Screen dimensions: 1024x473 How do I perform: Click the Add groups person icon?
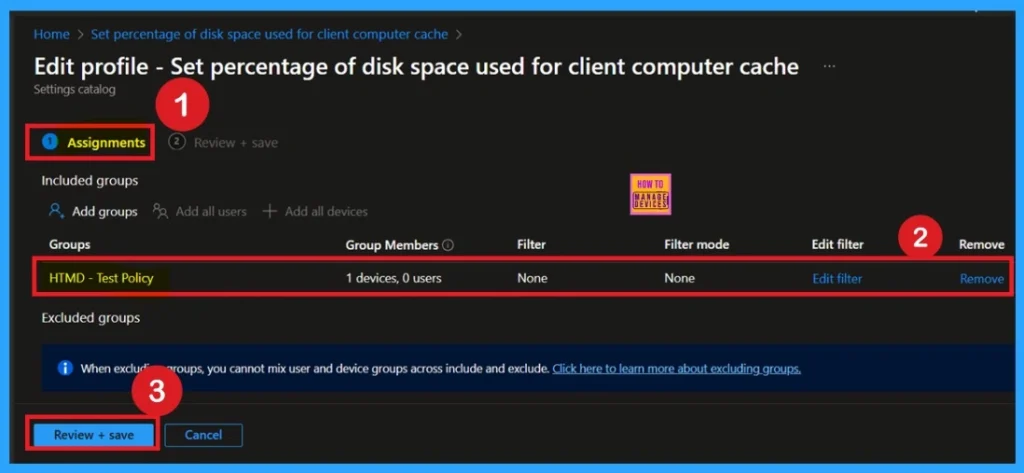pyautogui.click(x=56, y=211)
